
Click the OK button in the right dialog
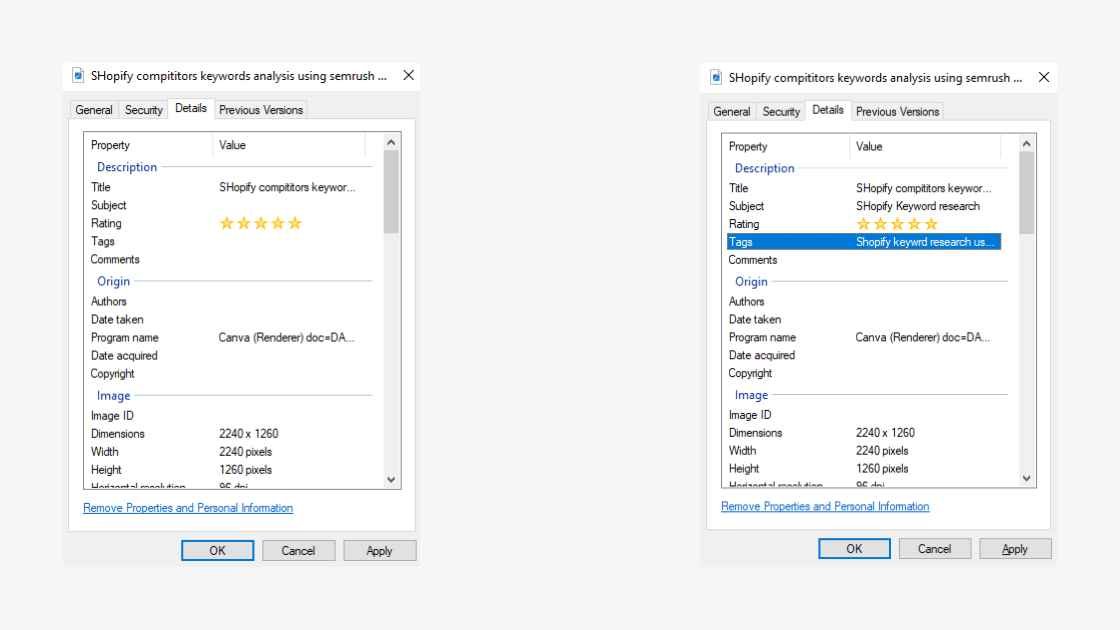tap(854, 549)
